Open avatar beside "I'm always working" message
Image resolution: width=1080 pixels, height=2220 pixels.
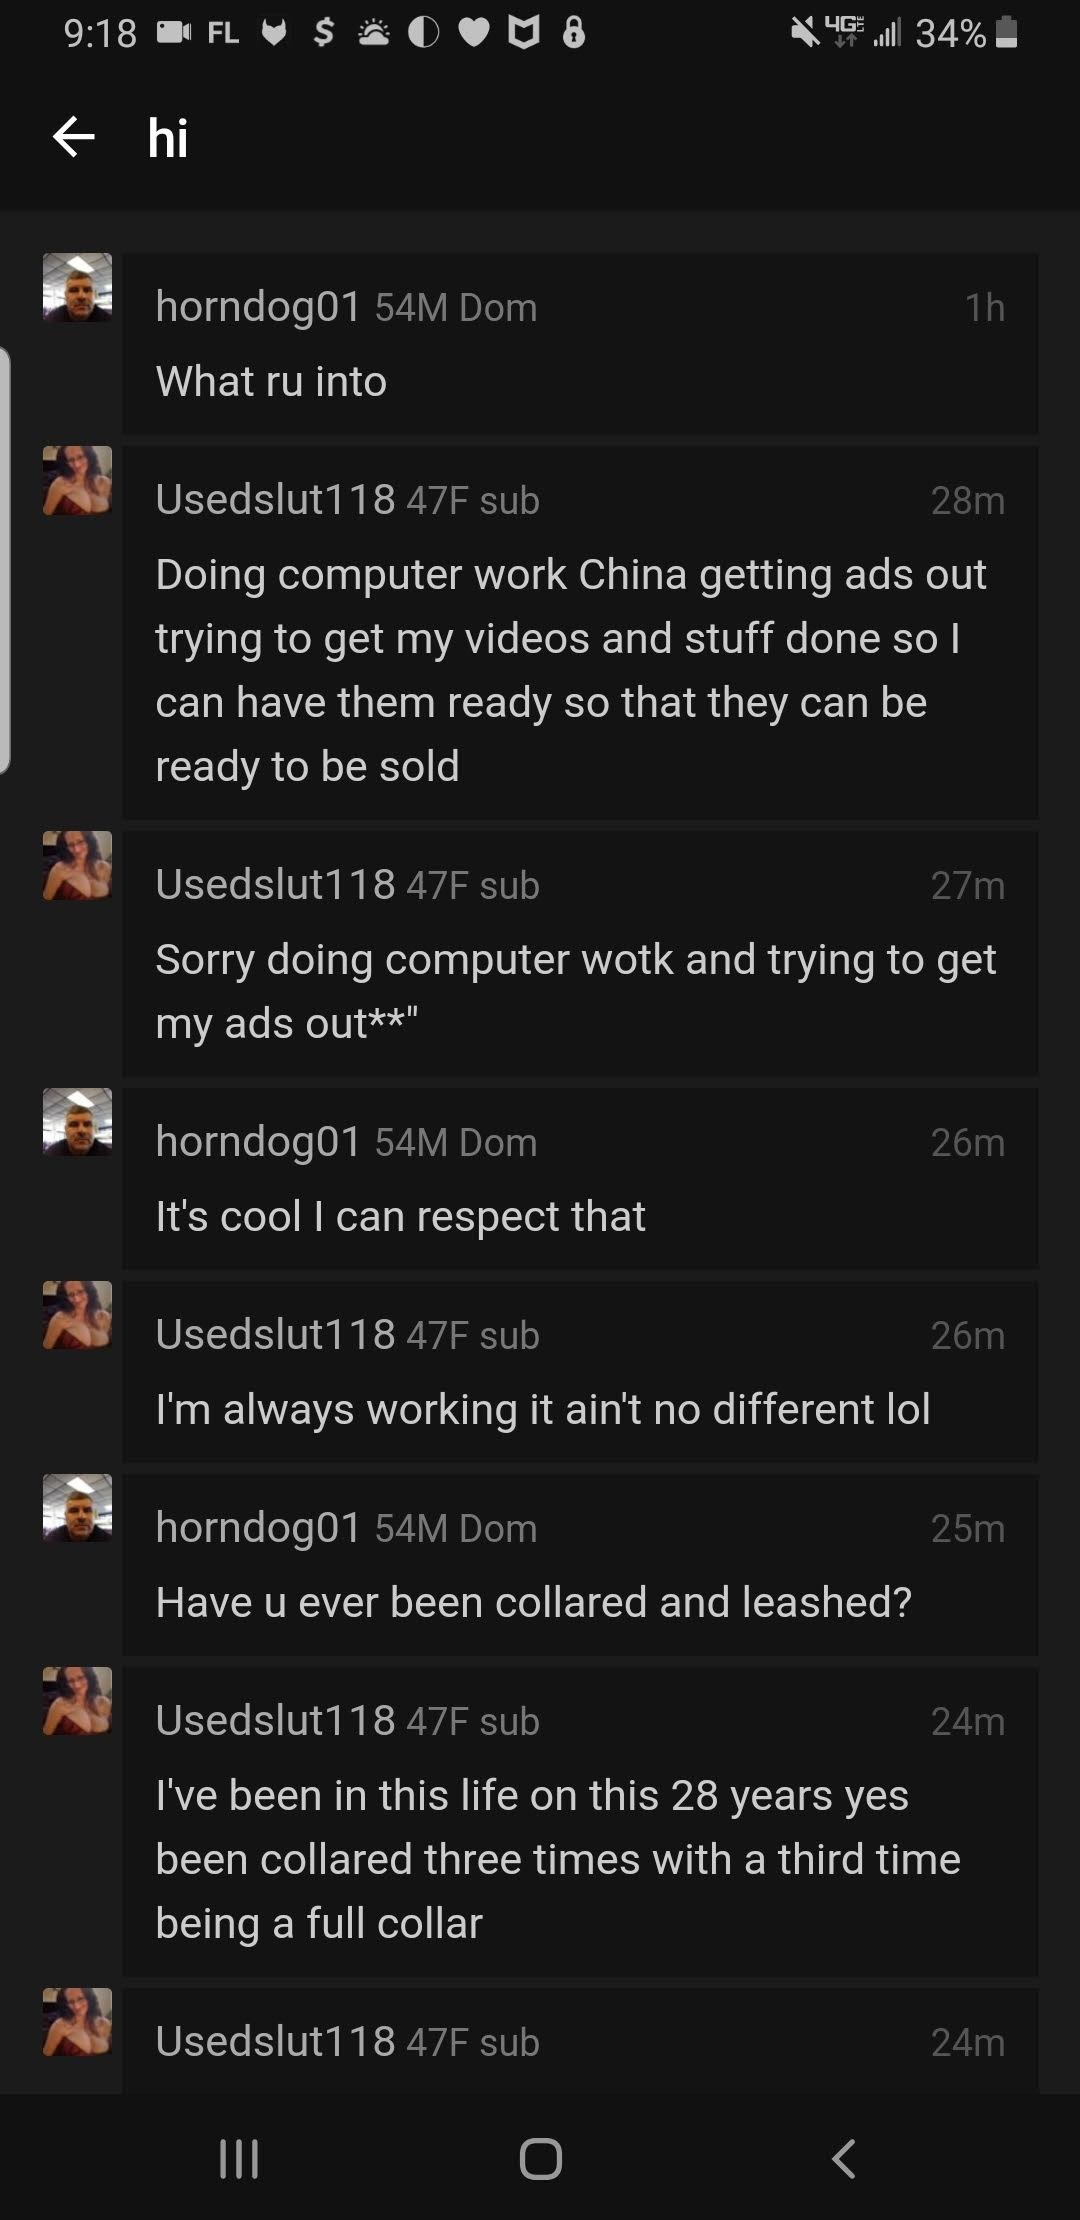tap(78, 1316)
